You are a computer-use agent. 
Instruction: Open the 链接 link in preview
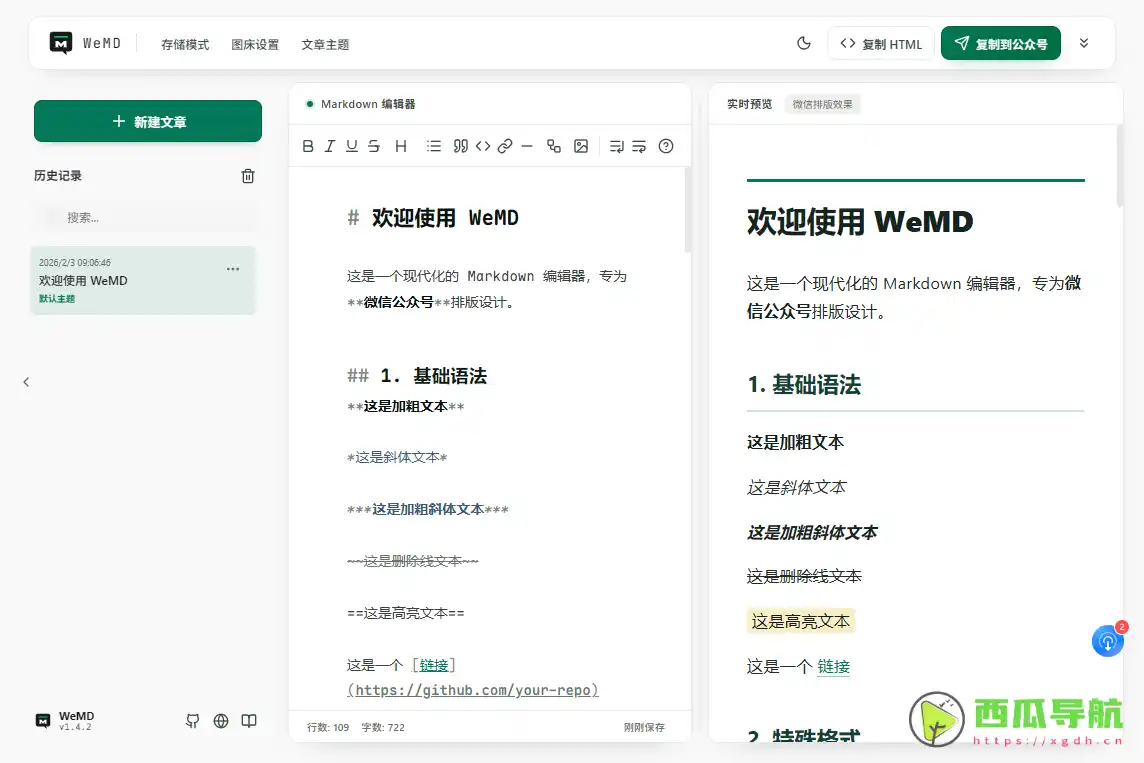(833, 667)
